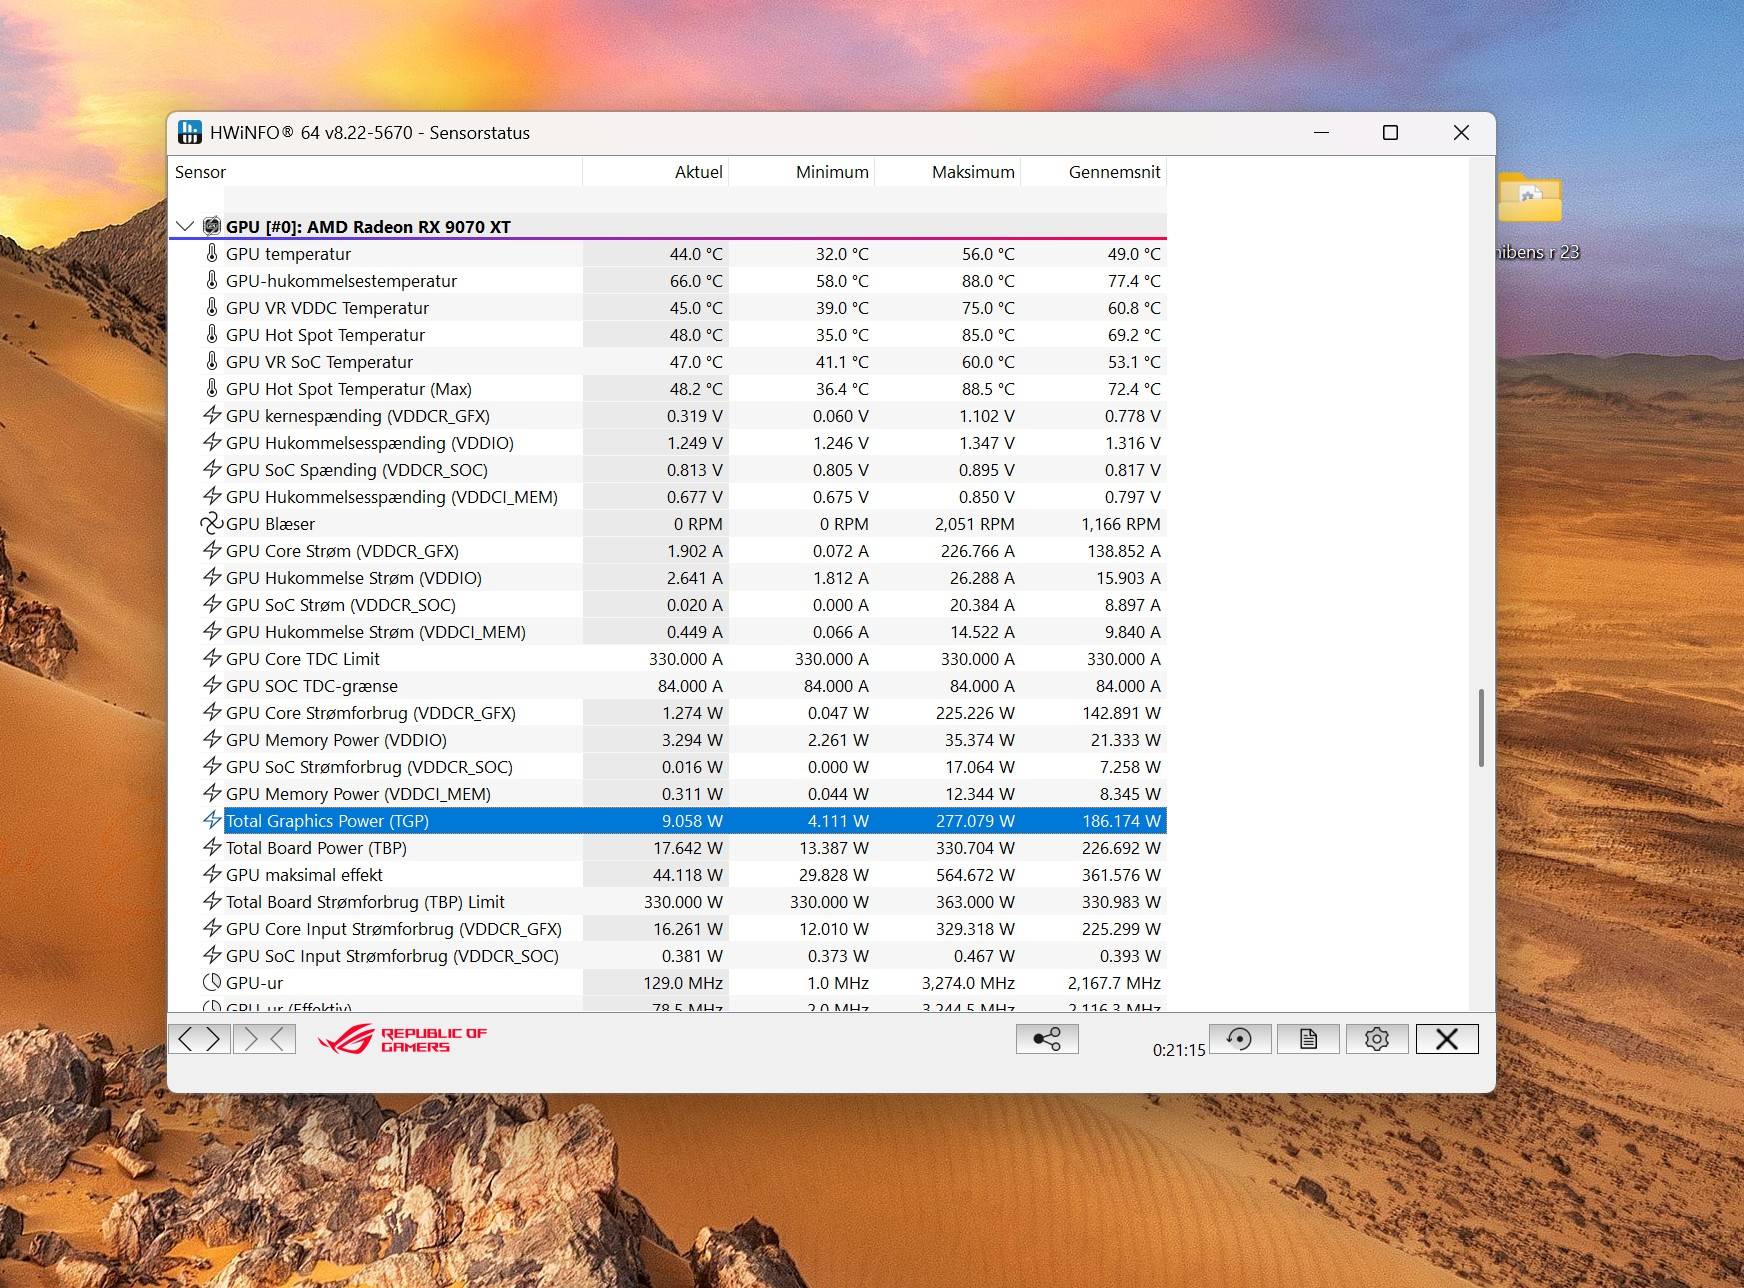Open the log file document button
This screenshot has height=1288, width=1744.
tap(1308, 1039)
